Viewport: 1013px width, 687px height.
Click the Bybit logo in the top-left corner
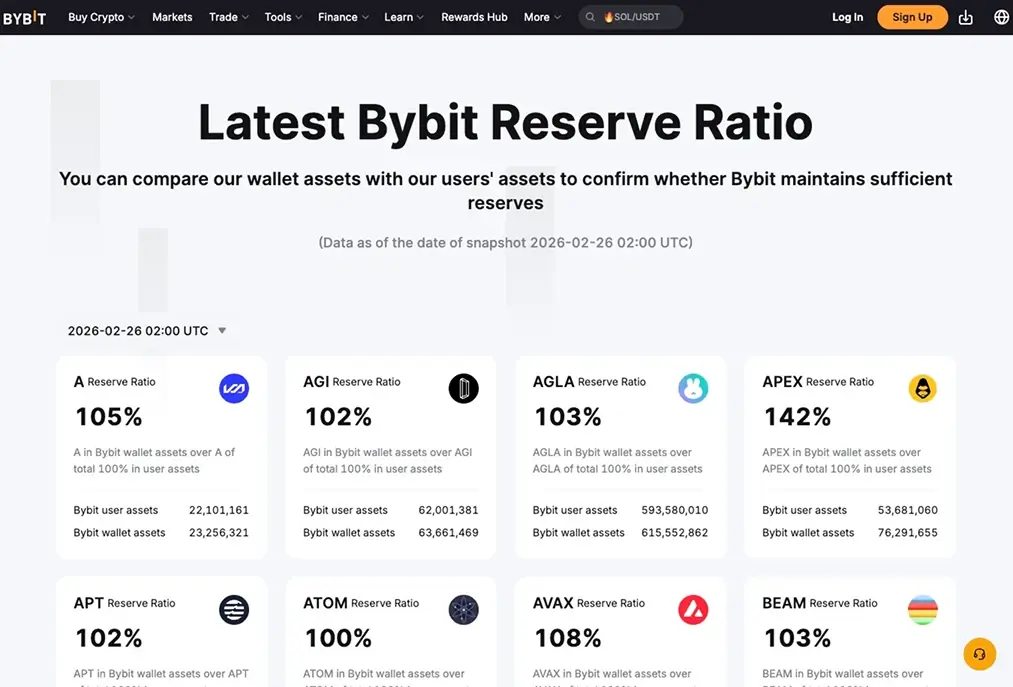click(x=24, y=17)
